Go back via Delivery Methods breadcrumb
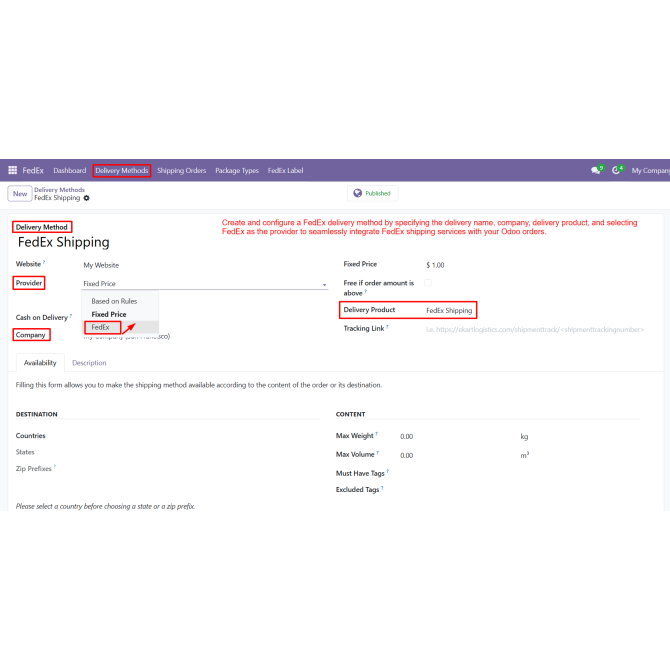 click(59, 190)
